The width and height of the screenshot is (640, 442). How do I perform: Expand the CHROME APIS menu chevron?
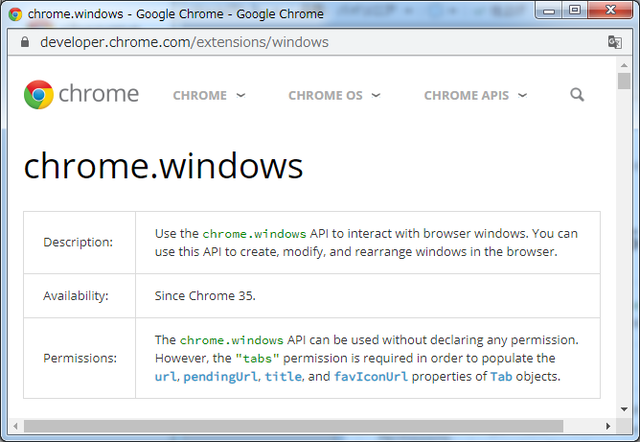pos(522,96)
